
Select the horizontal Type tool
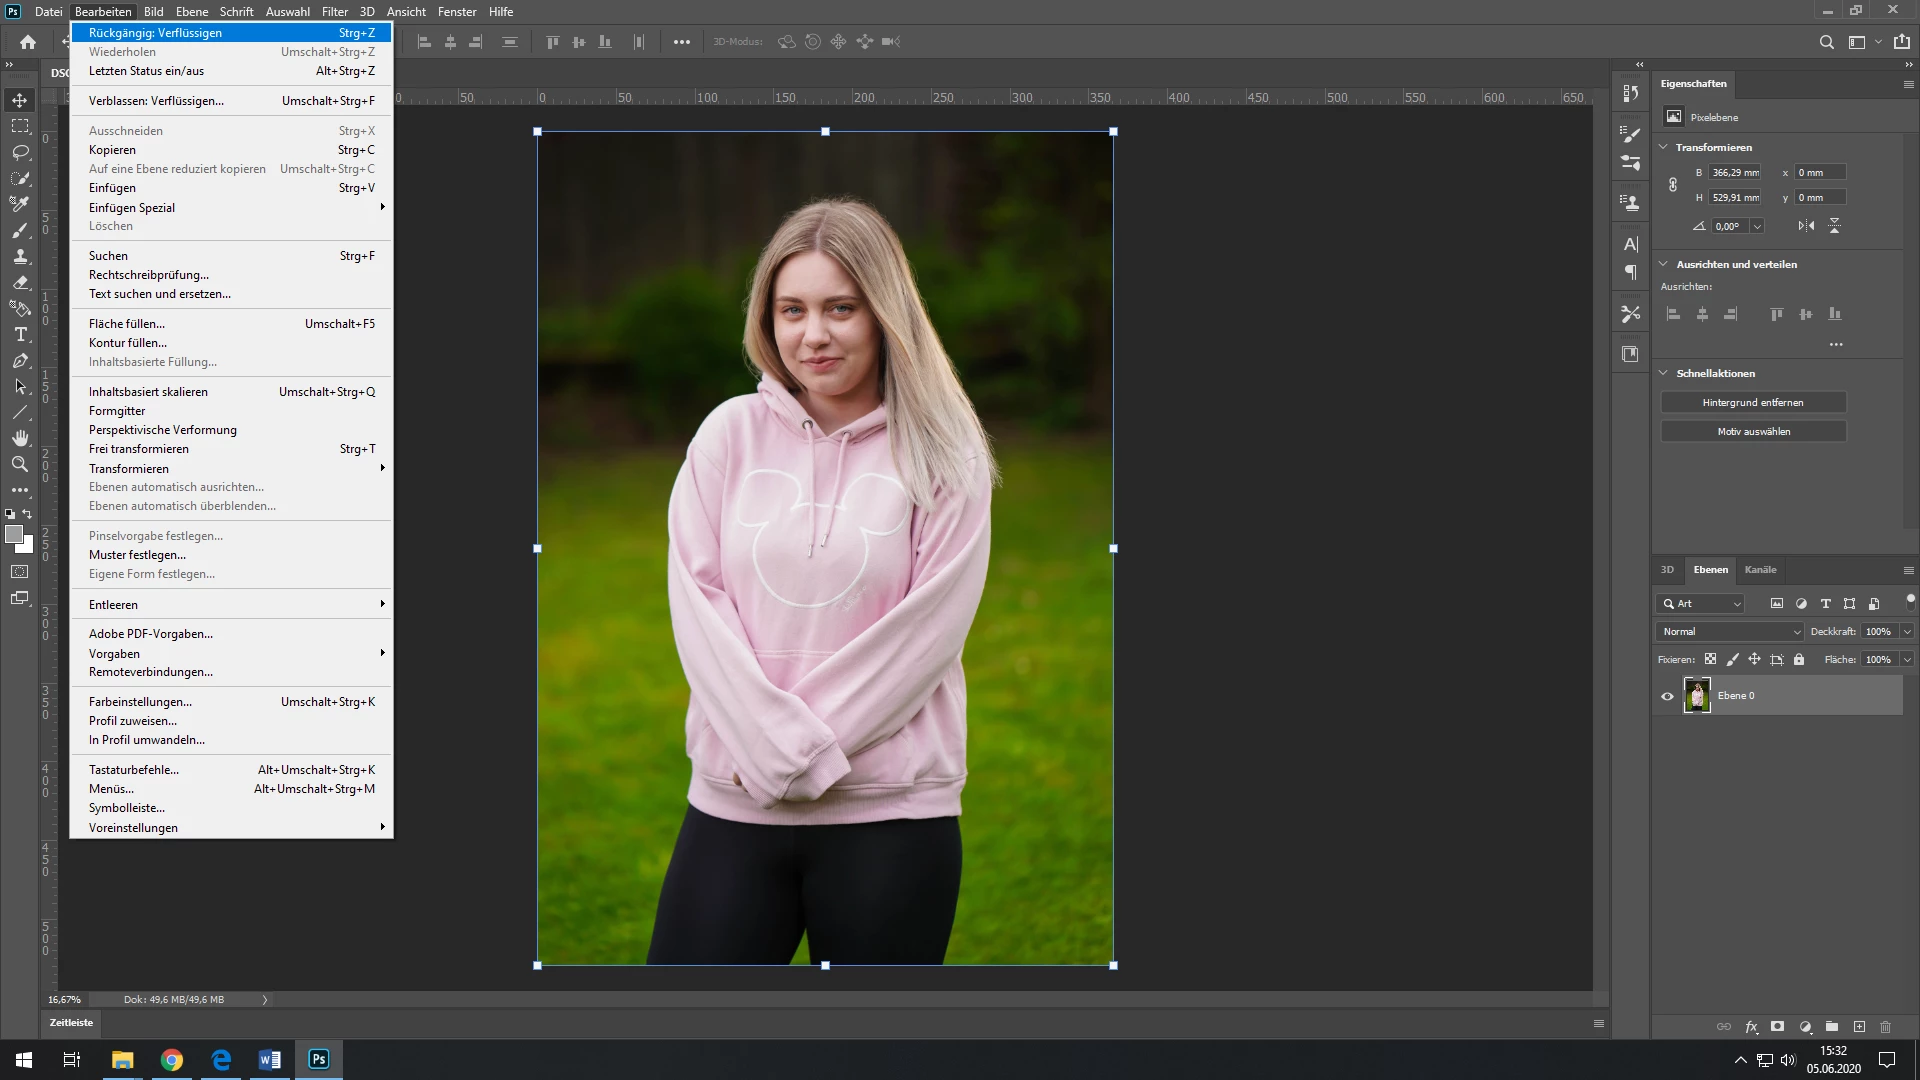(x=20, y=334)
